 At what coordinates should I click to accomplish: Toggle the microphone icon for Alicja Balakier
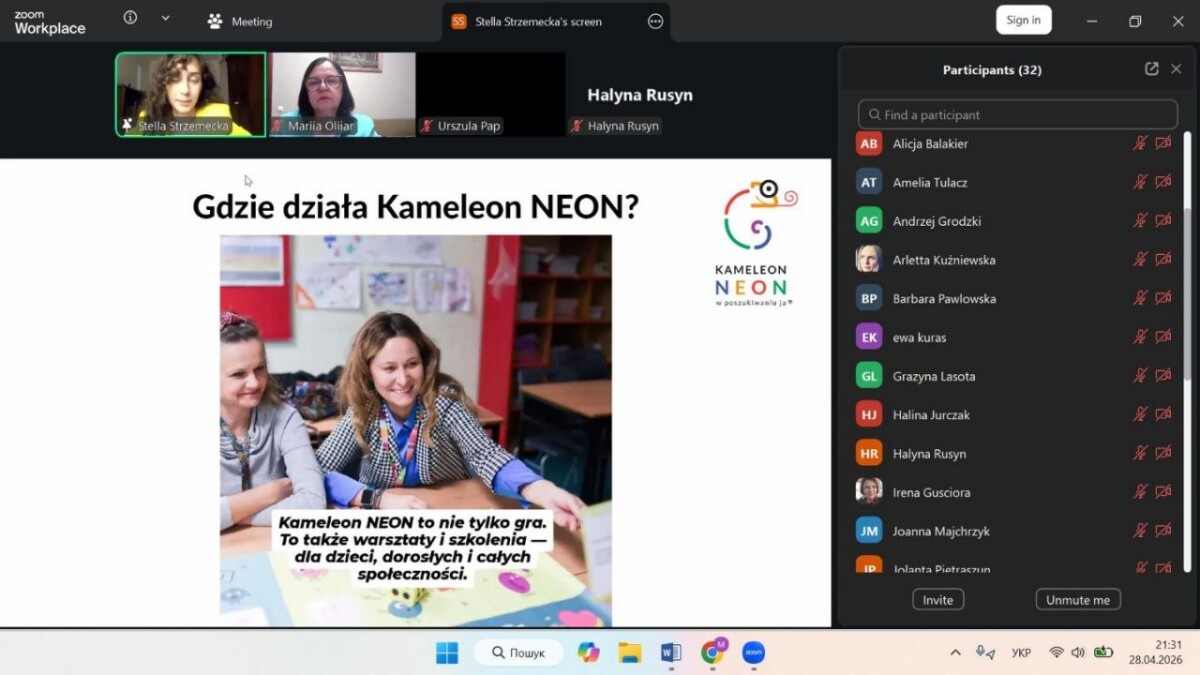pos(1139,144)
